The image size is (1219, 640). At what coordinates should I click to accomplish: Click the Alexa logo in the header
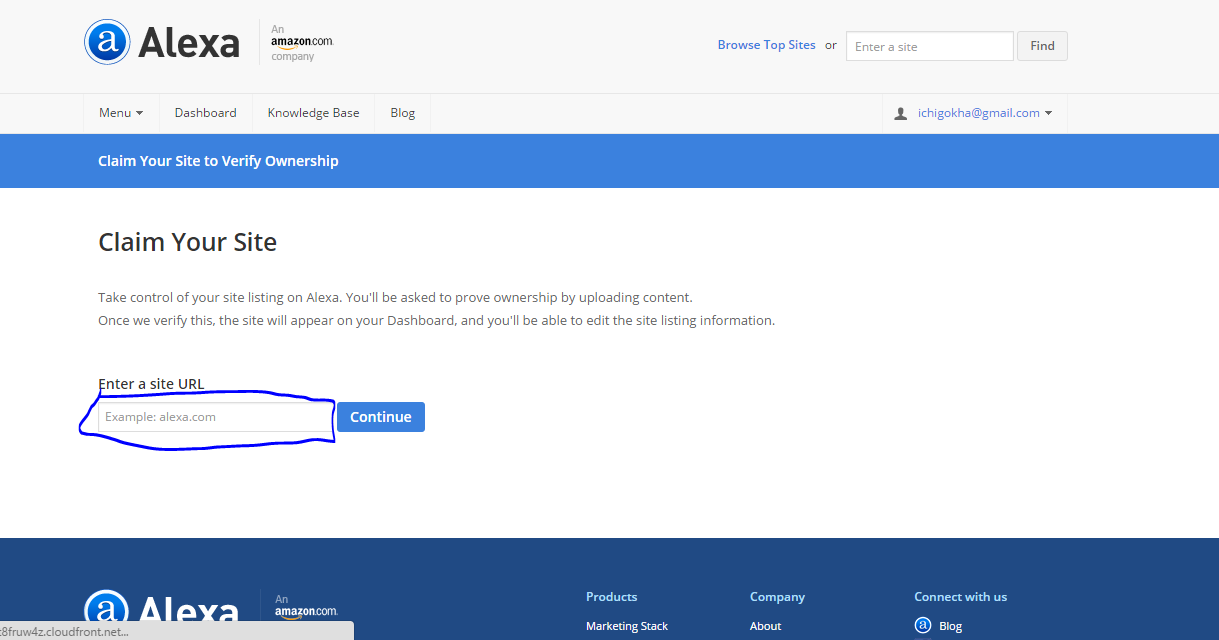click(162, 43)
